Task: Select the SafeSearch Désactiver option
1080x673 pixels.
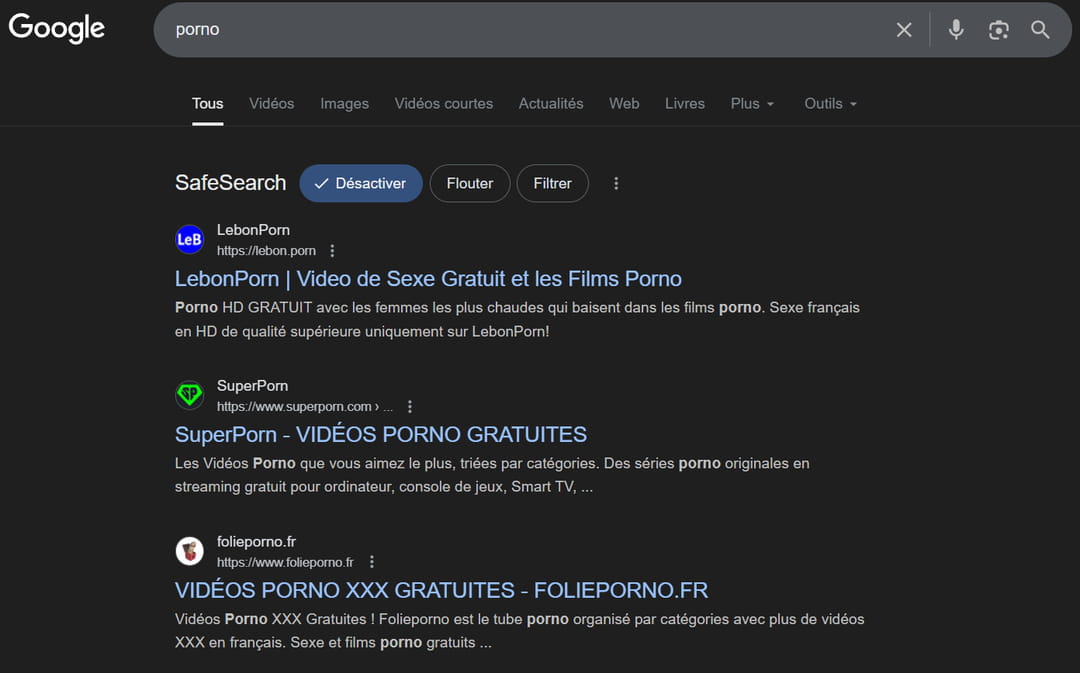Action: click(360, 184)
